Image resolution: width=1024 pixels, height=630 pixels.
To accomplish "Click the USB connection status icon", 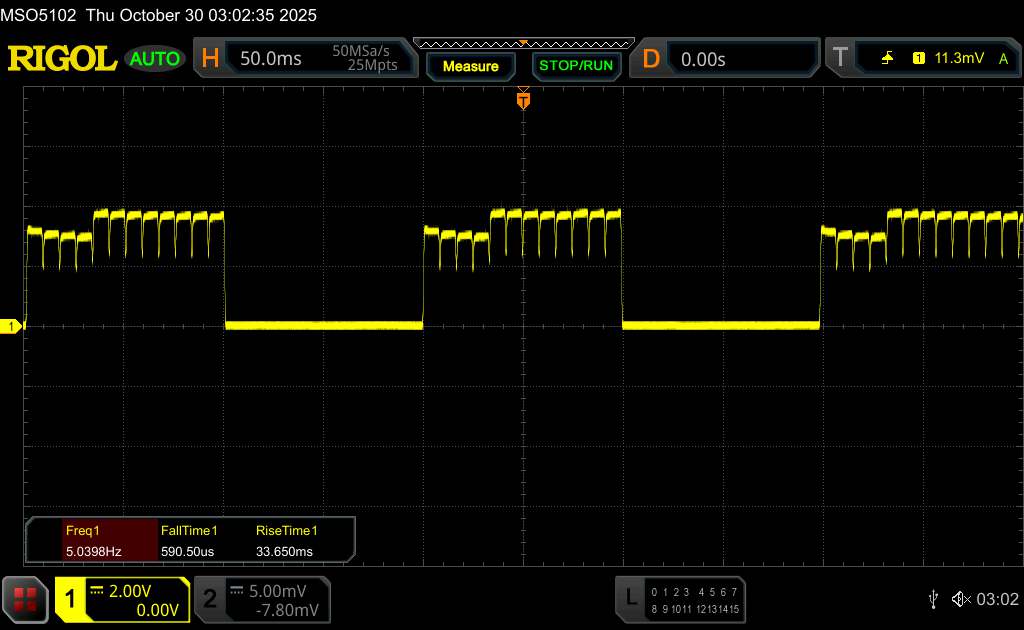I will coord(933,598).
